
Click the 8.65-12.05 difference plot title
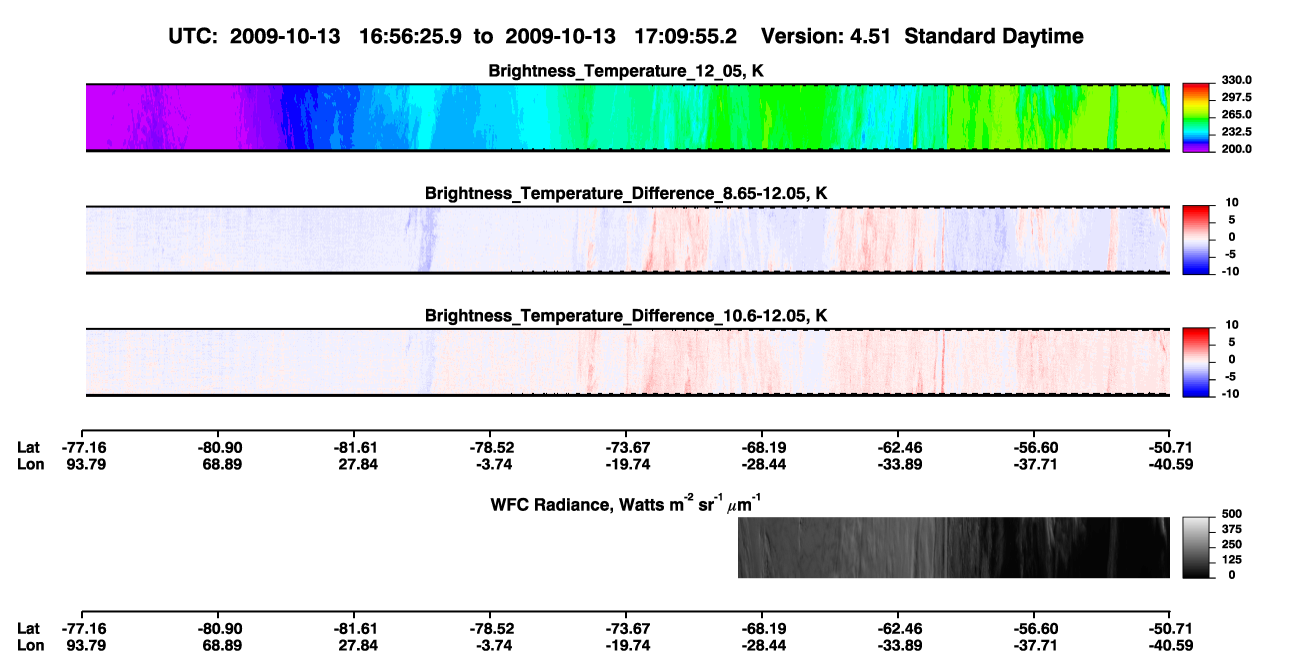(626, 193)
